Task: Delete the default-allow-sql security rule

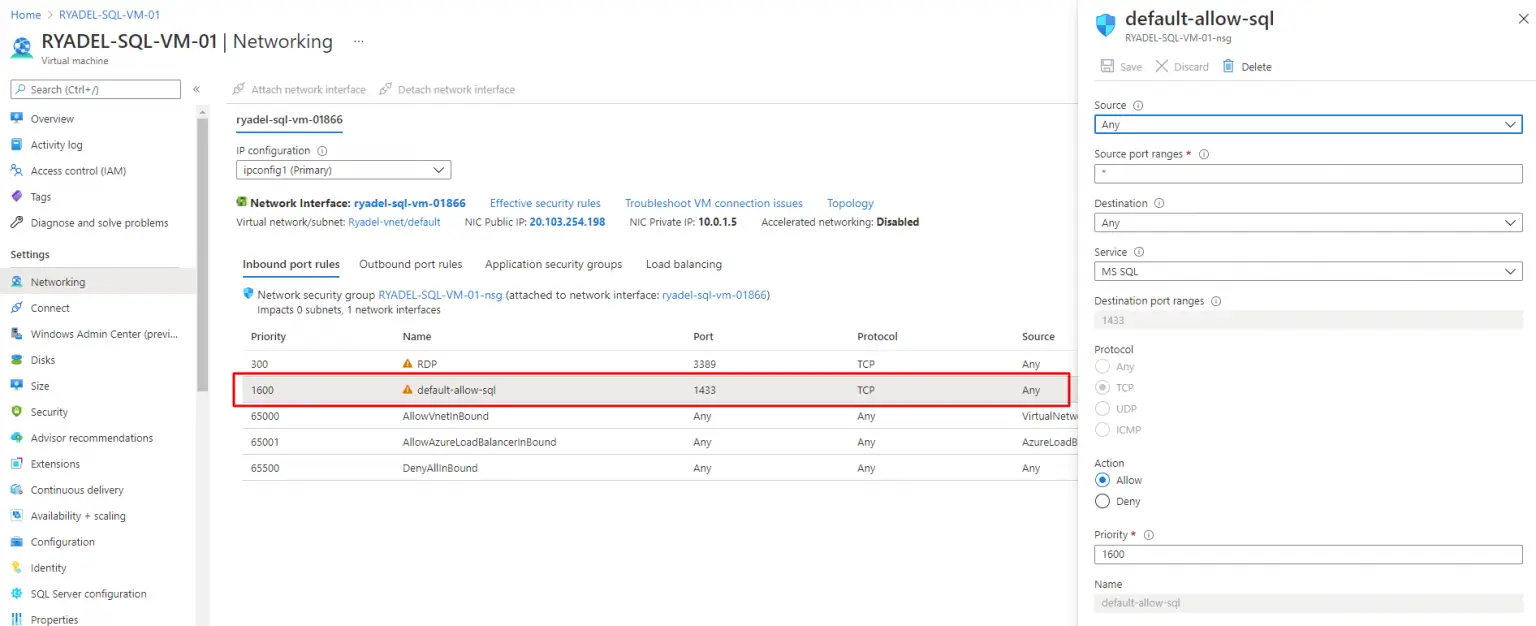Action: click(1248, 66)
